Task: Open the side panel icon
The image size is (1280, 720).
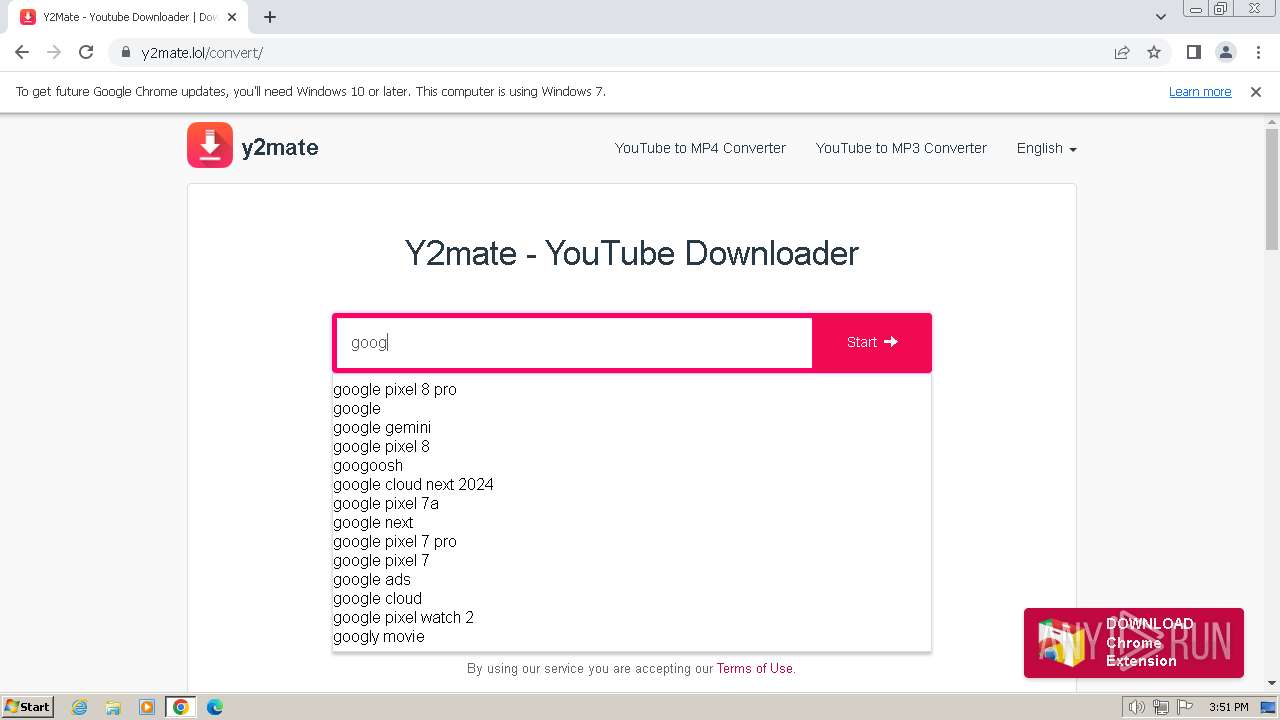Action: (1193, 52)
